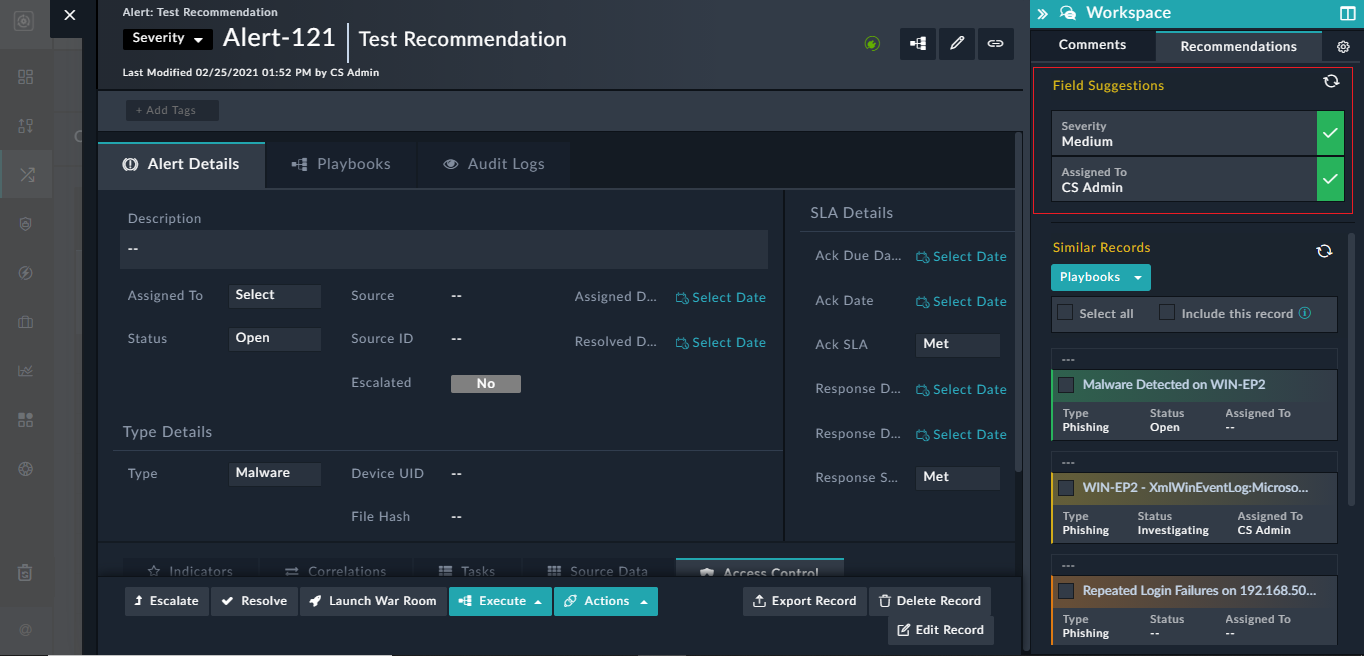Accept the Severity Medium suggestion checkmark

[x=1329, y=131]
